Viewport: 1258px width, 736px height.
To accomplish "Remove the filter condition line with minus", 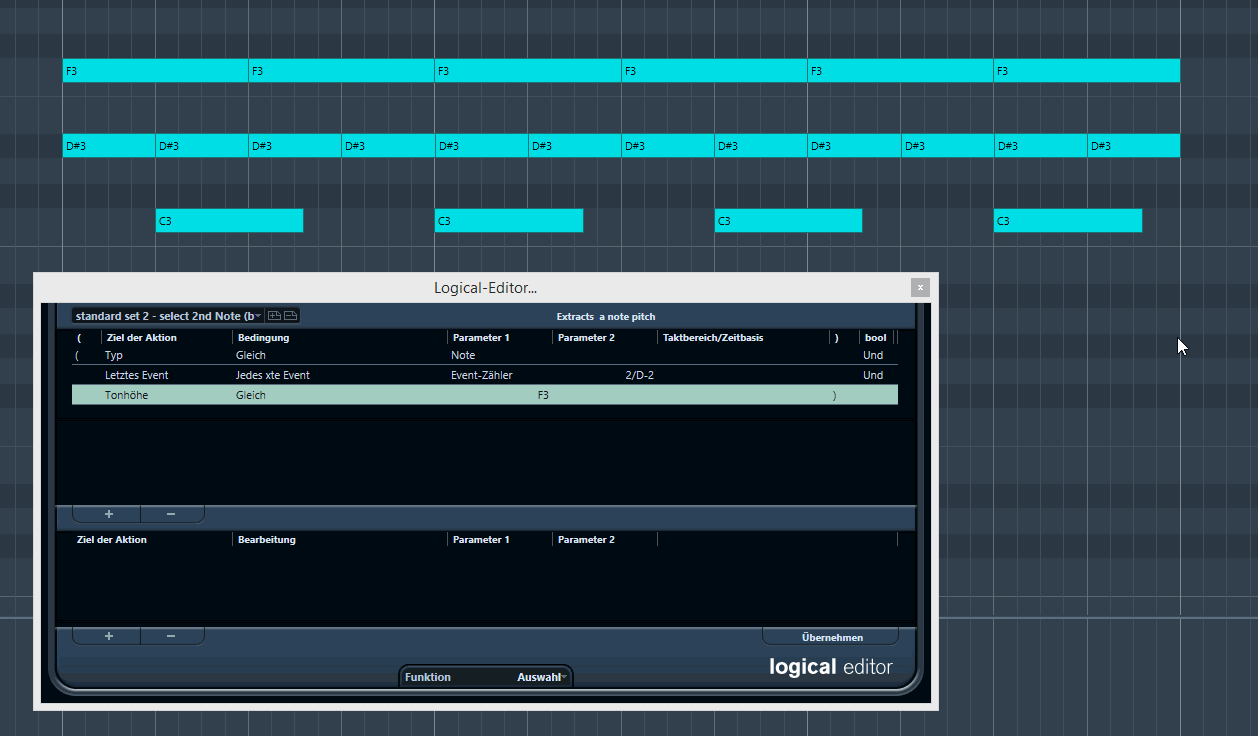I will point(171,514).
